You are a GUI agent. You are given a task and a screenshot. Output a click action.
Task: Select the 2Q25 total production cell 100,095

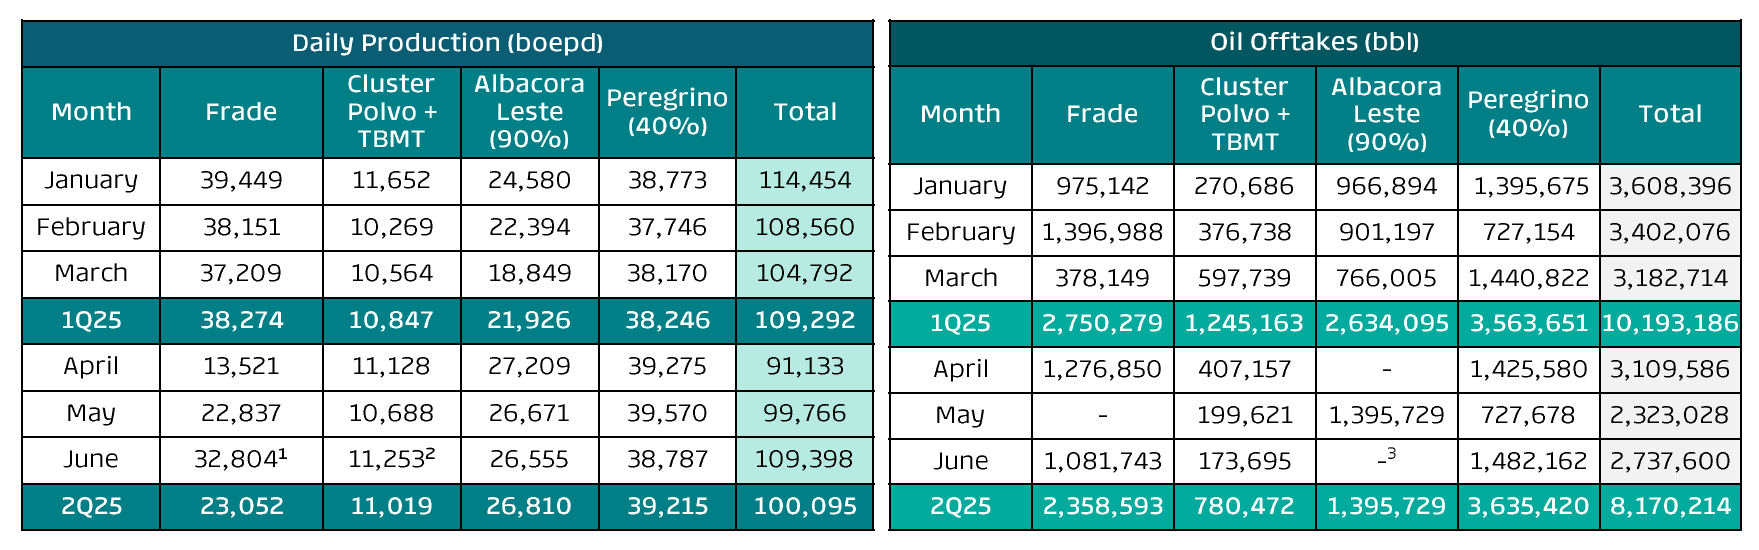click(x=805, y=506)
